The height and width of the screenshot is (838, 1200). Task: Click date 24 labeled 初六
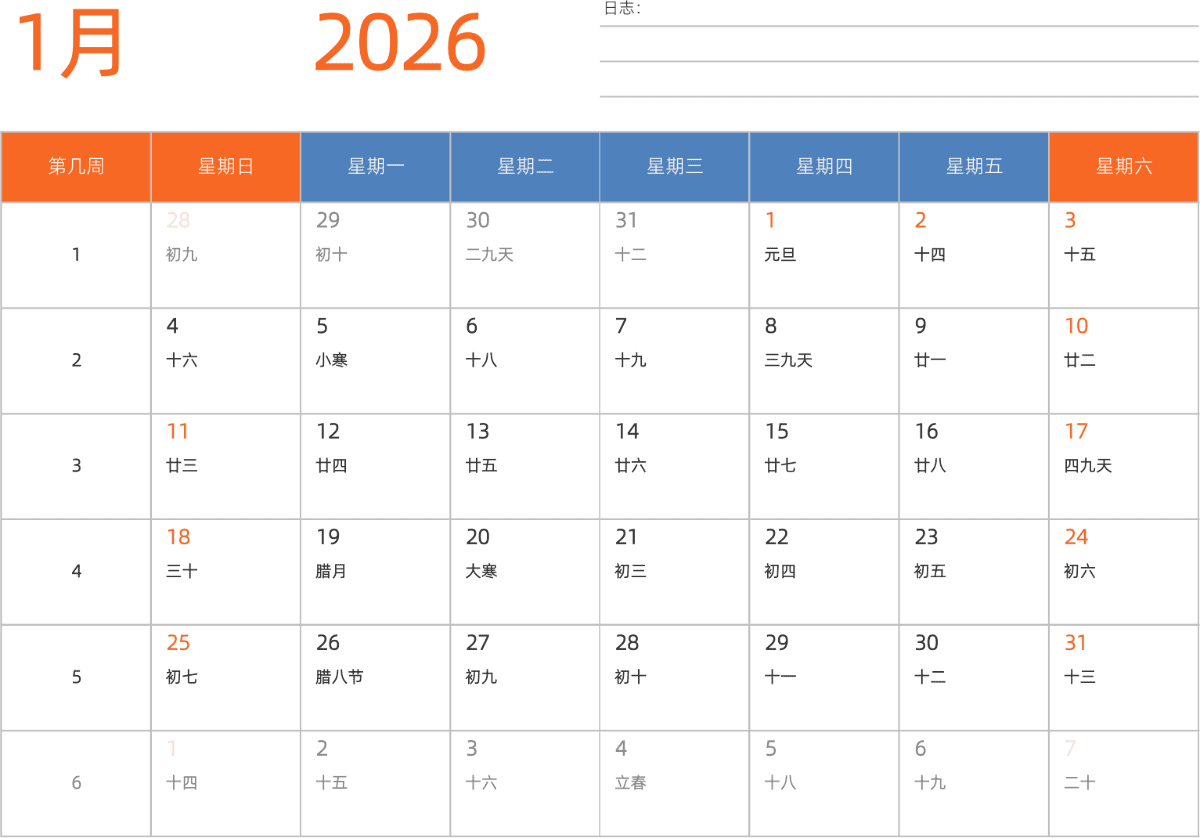1124,572
